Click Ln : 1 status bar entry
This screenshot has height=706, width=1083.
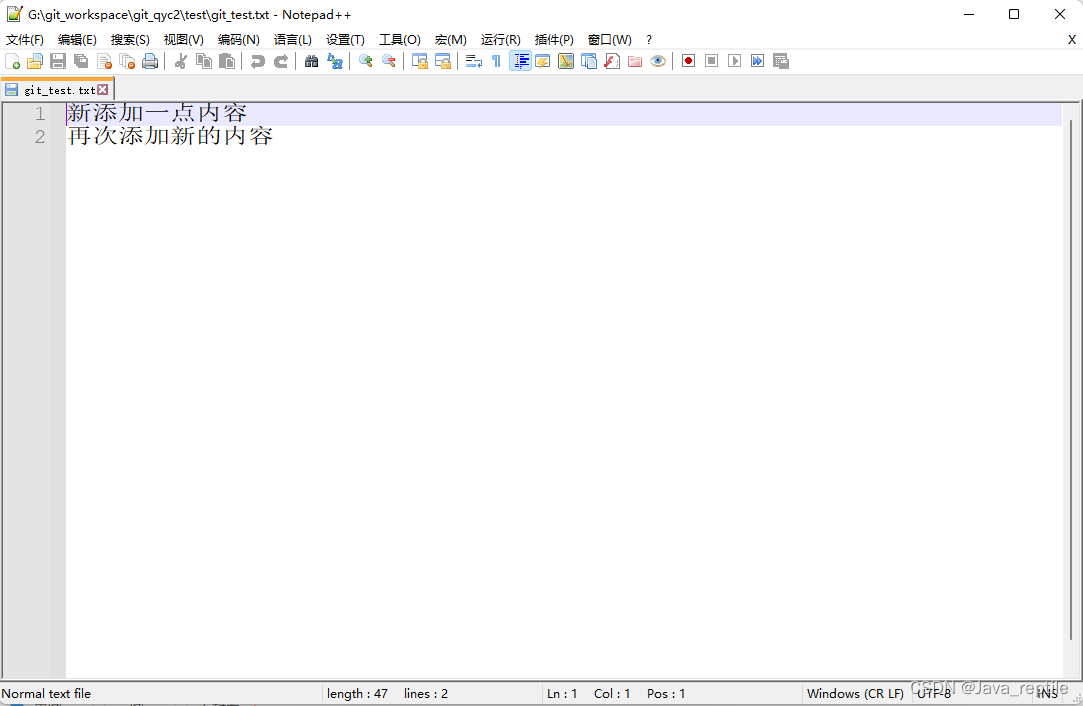[x=562, y=694]
